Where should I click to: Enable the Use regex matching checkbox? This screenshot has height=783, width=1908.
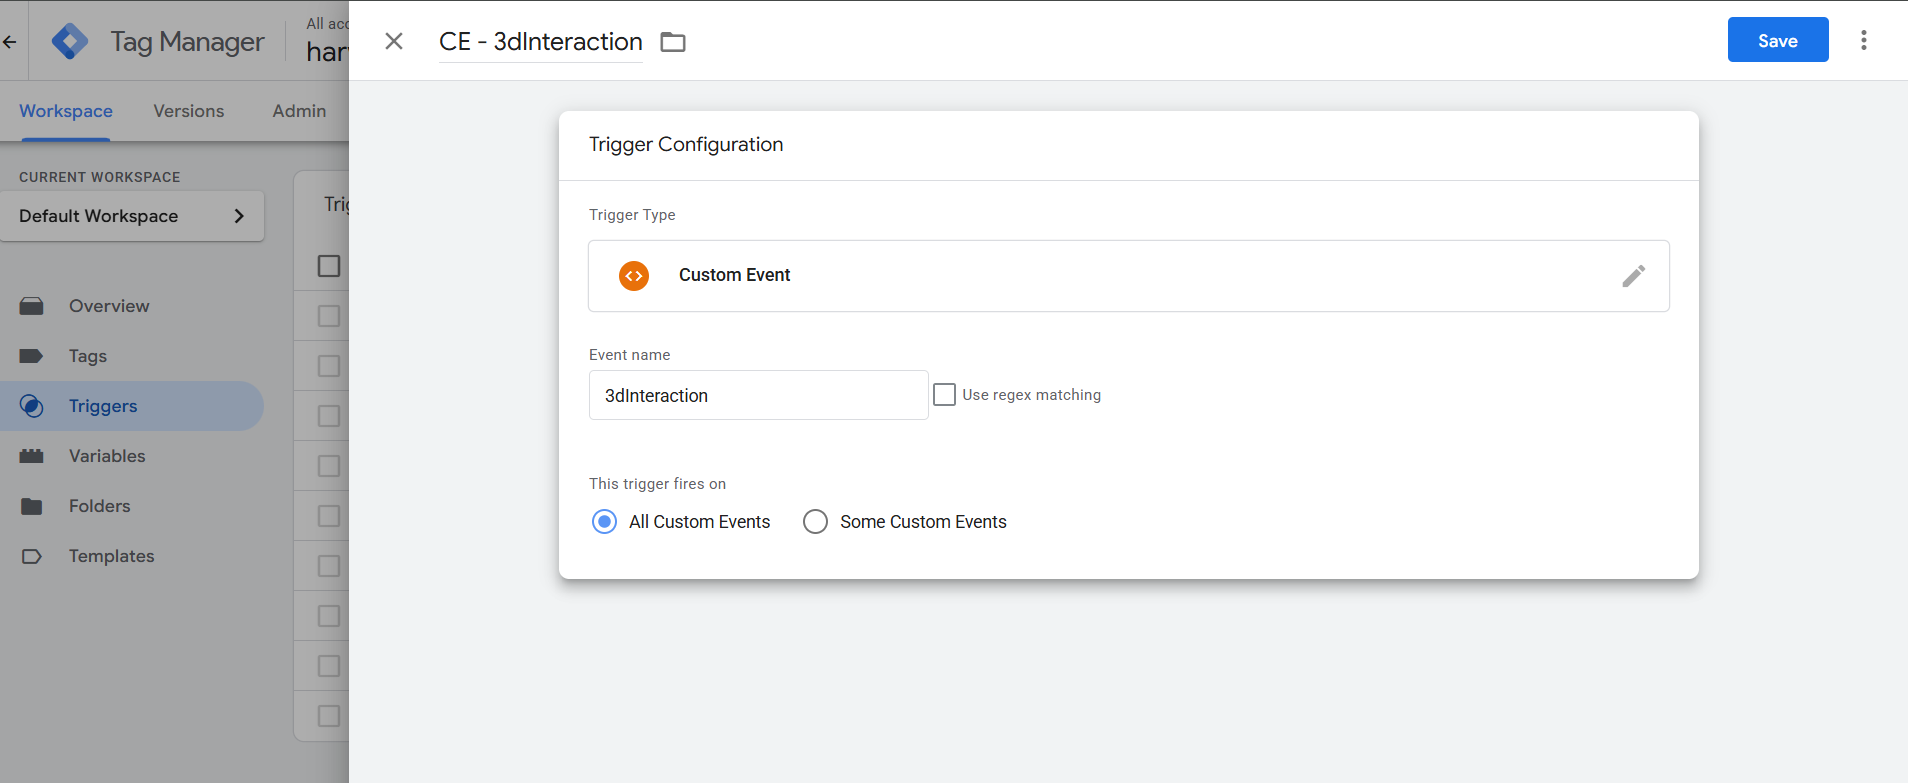tap(944, 395)
